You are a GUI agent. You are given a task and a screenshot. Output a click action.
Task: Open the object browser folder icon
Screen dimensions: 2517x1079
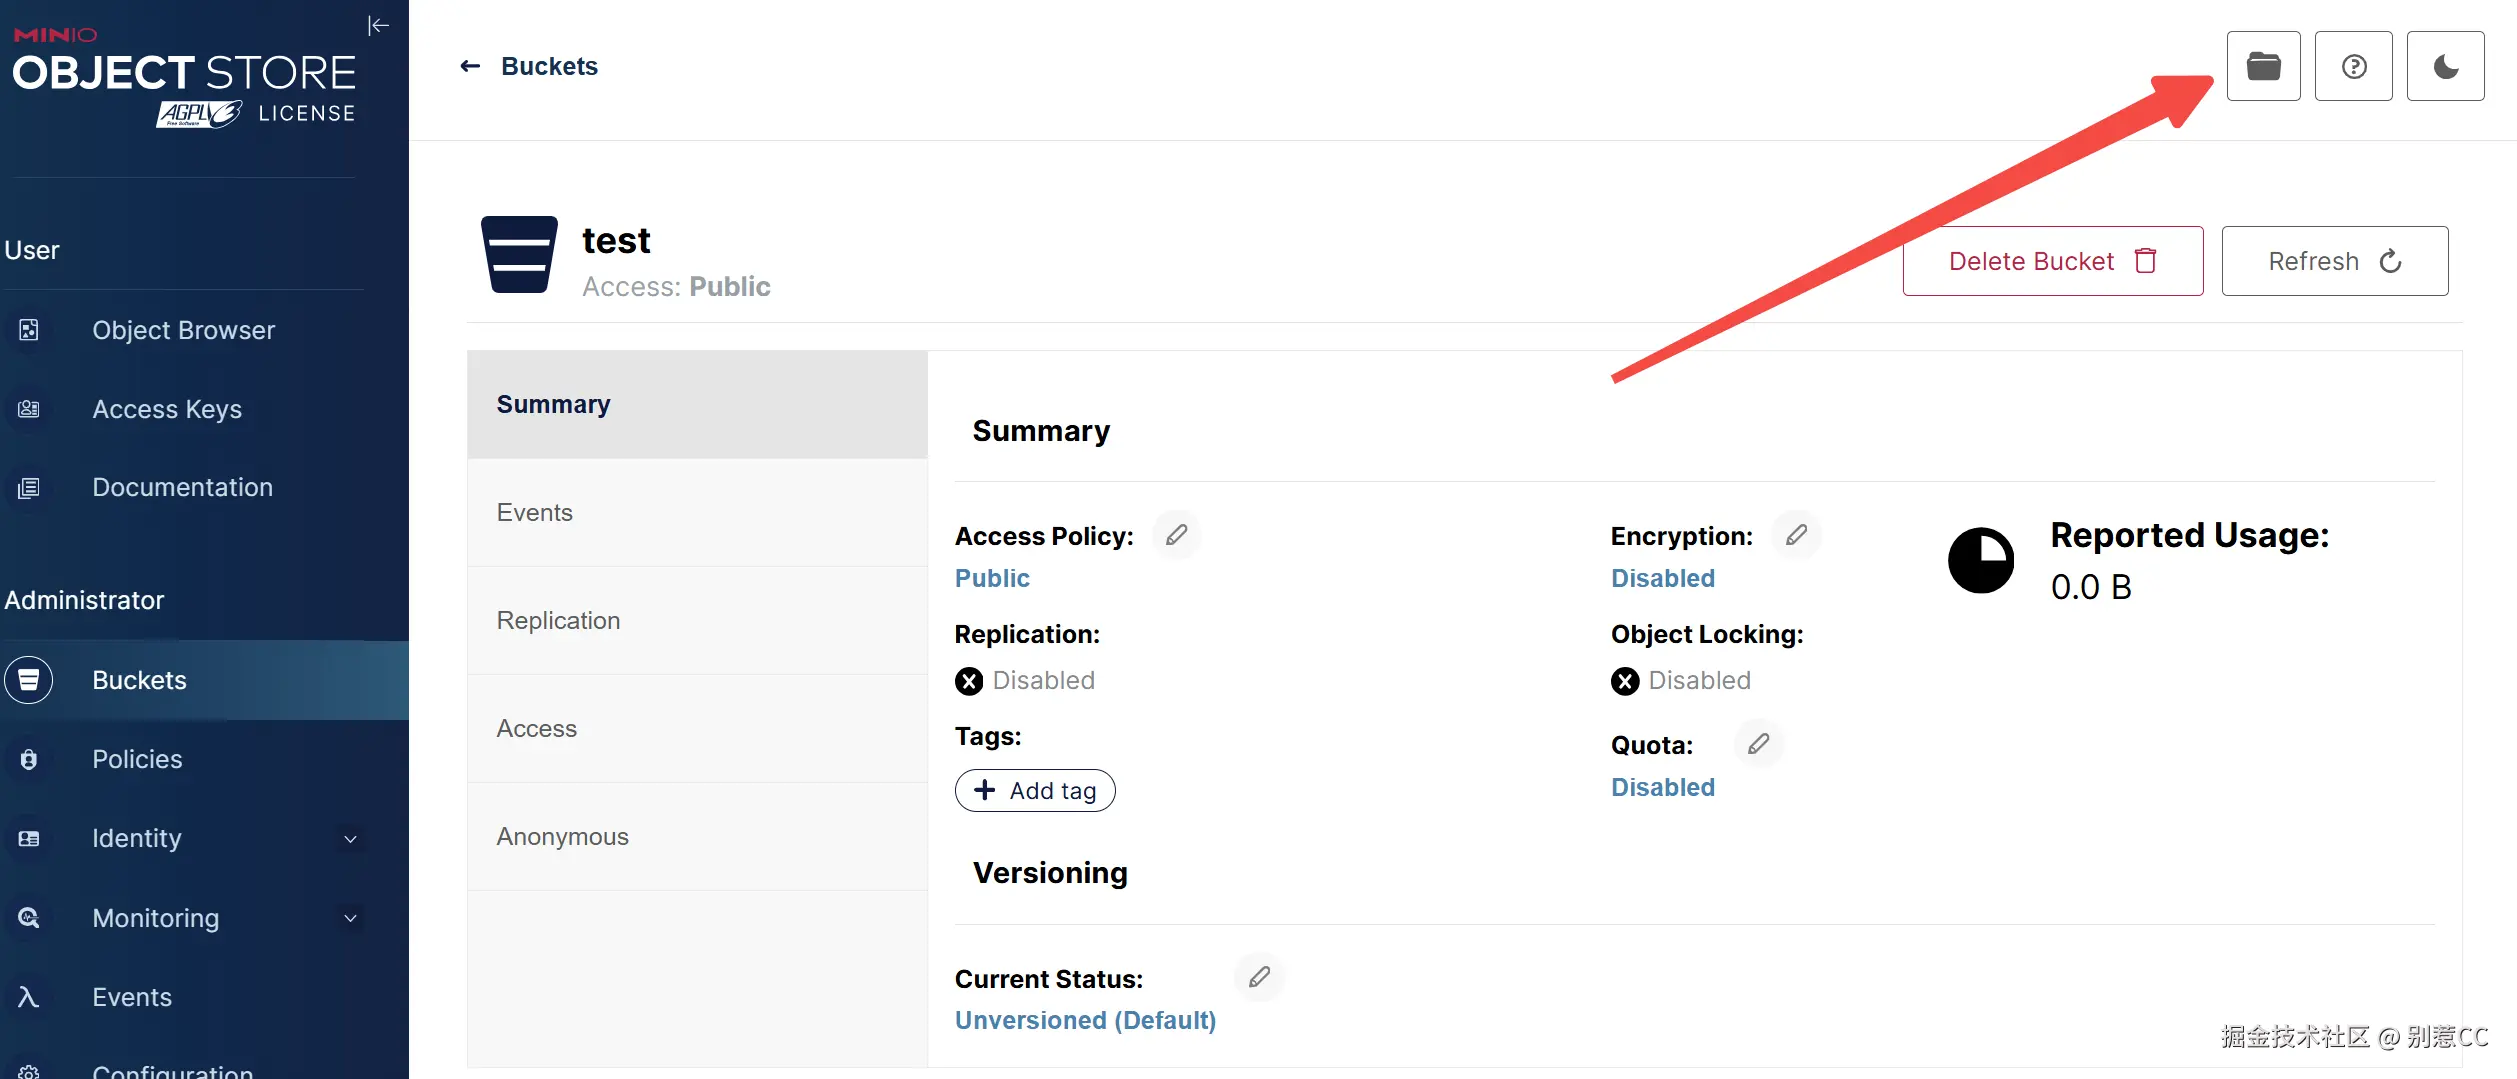click(x=2263, y=66)
